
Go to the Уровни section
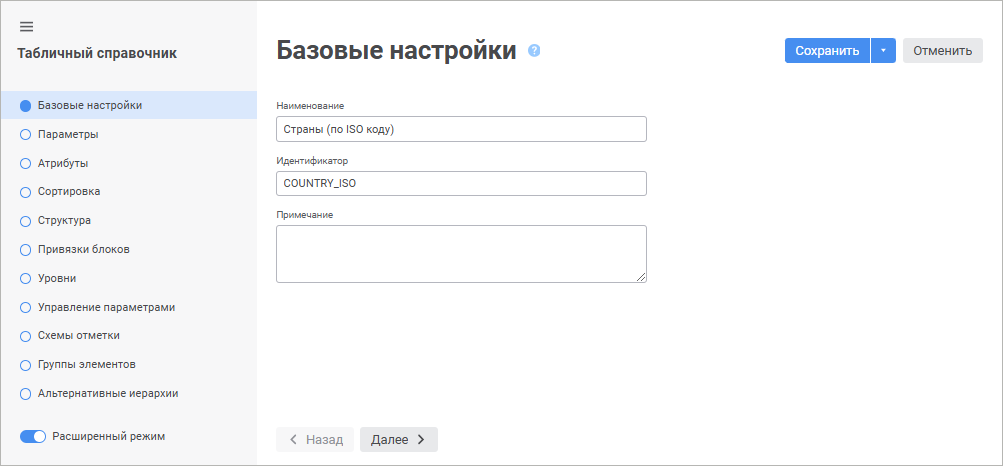57,278
